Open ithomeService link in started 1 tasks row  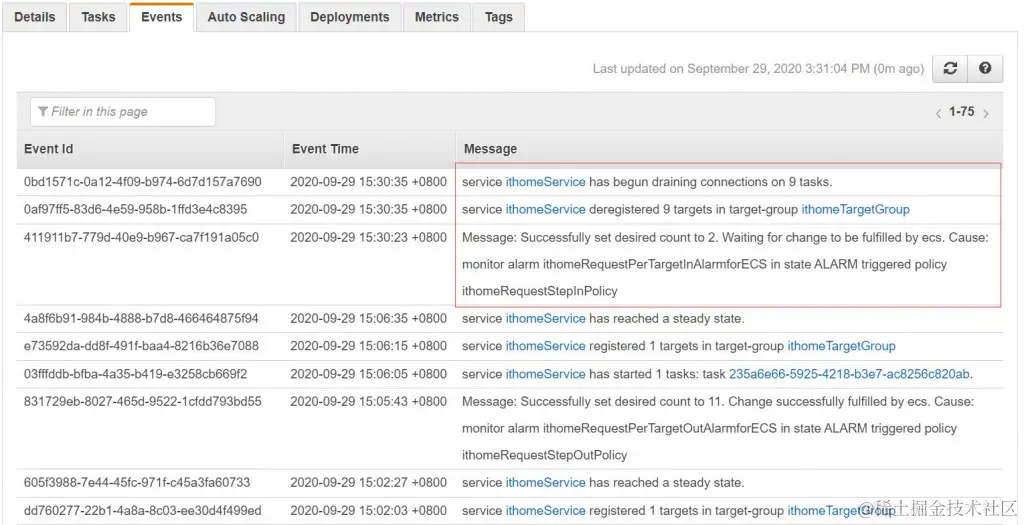pyautogui.click(x=545, y=374)
